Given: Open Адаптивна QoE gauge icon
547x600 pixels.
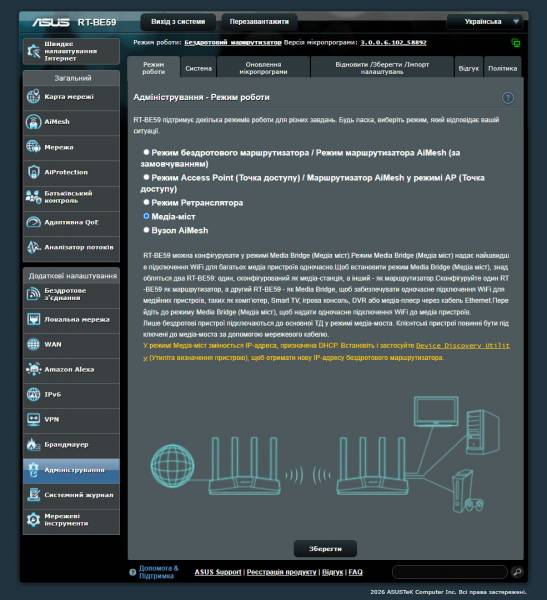Looking at the screenshot, I should pos(33,222).
